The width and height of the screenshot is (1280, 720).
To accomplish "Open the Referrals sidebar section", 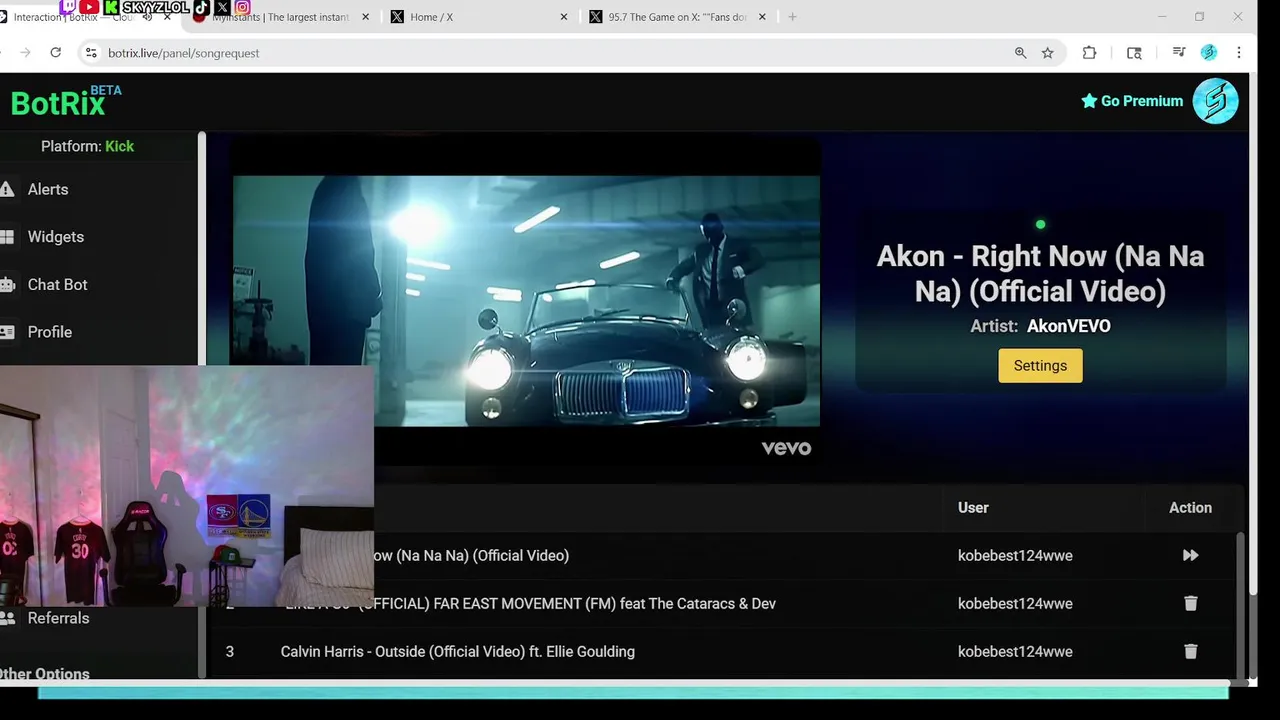I will coord(58,618).
